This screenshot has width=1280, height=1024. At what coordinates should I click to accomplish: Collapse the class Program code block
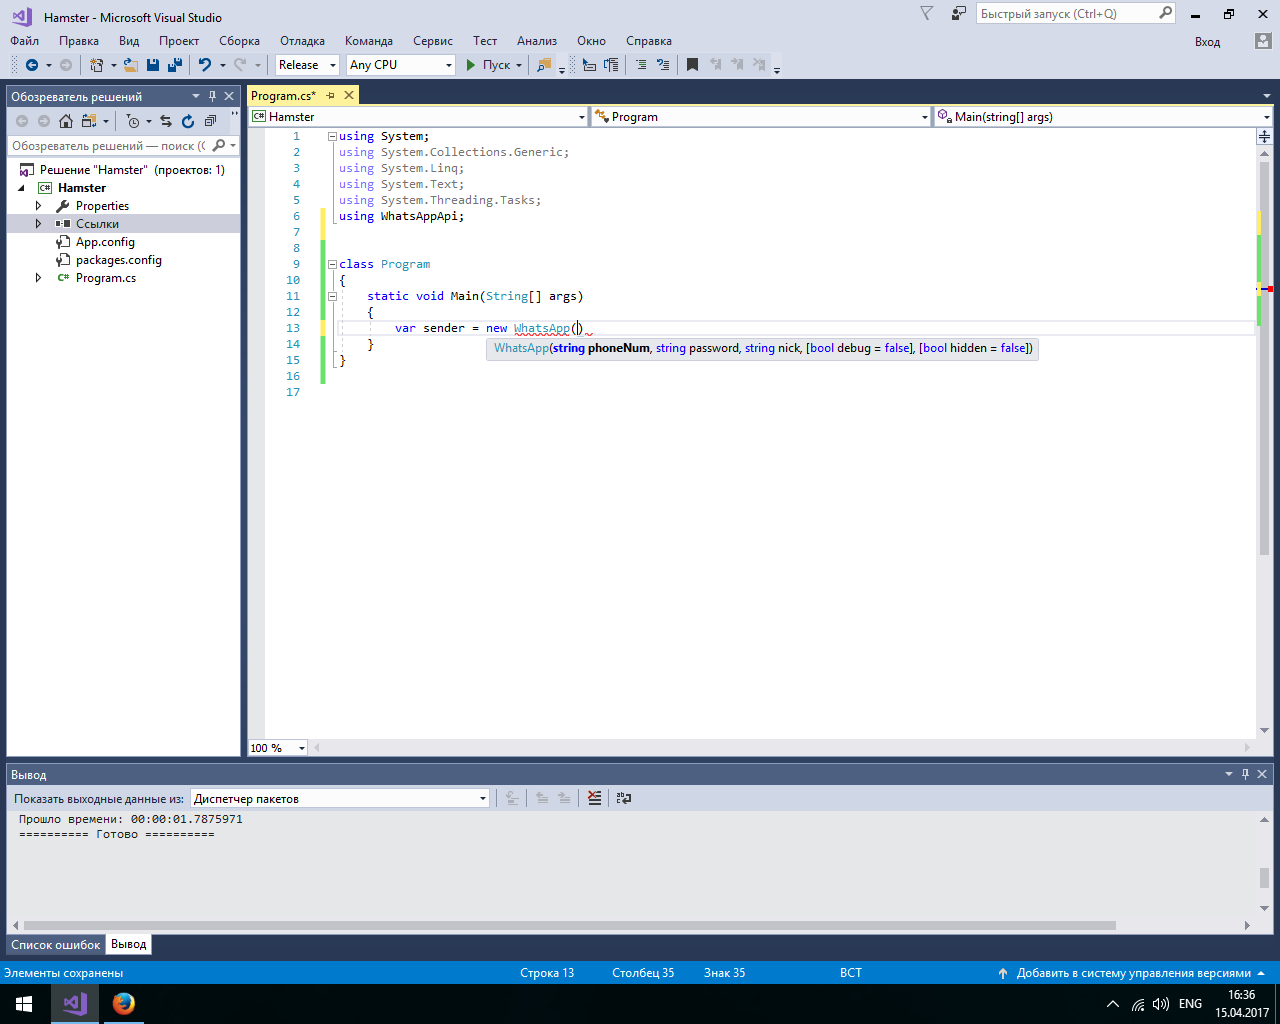pyautogui.click(x=332, y=264)
